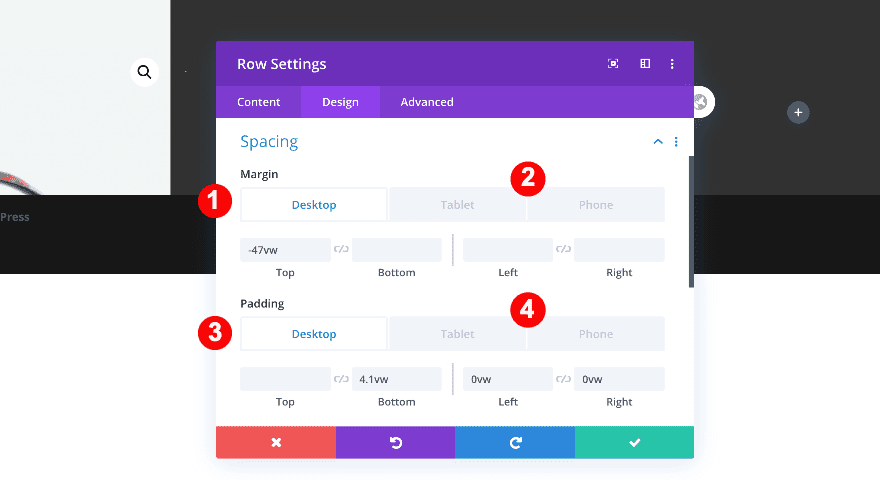Click the settings panel vertical scrollbar
The image size is (880, 481).
point(689,220)
